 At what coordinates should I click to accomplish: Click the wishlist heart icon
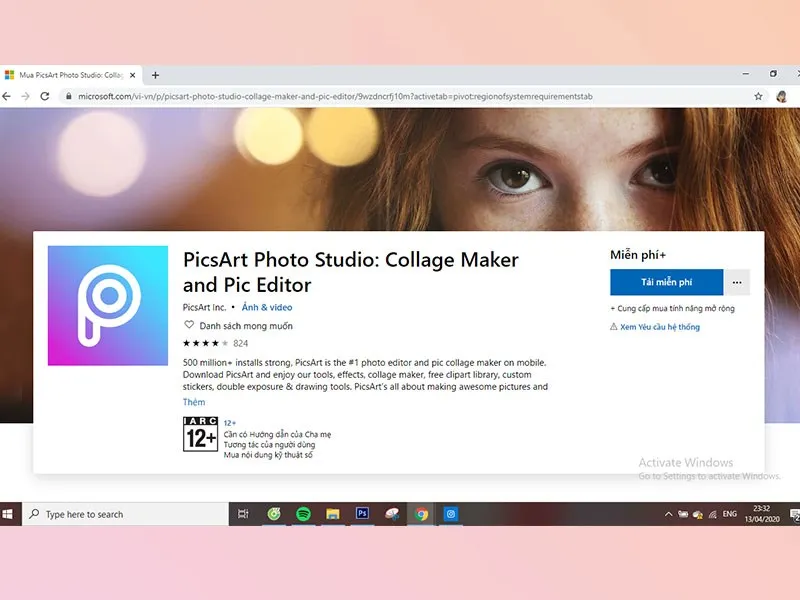pos(189,325)
